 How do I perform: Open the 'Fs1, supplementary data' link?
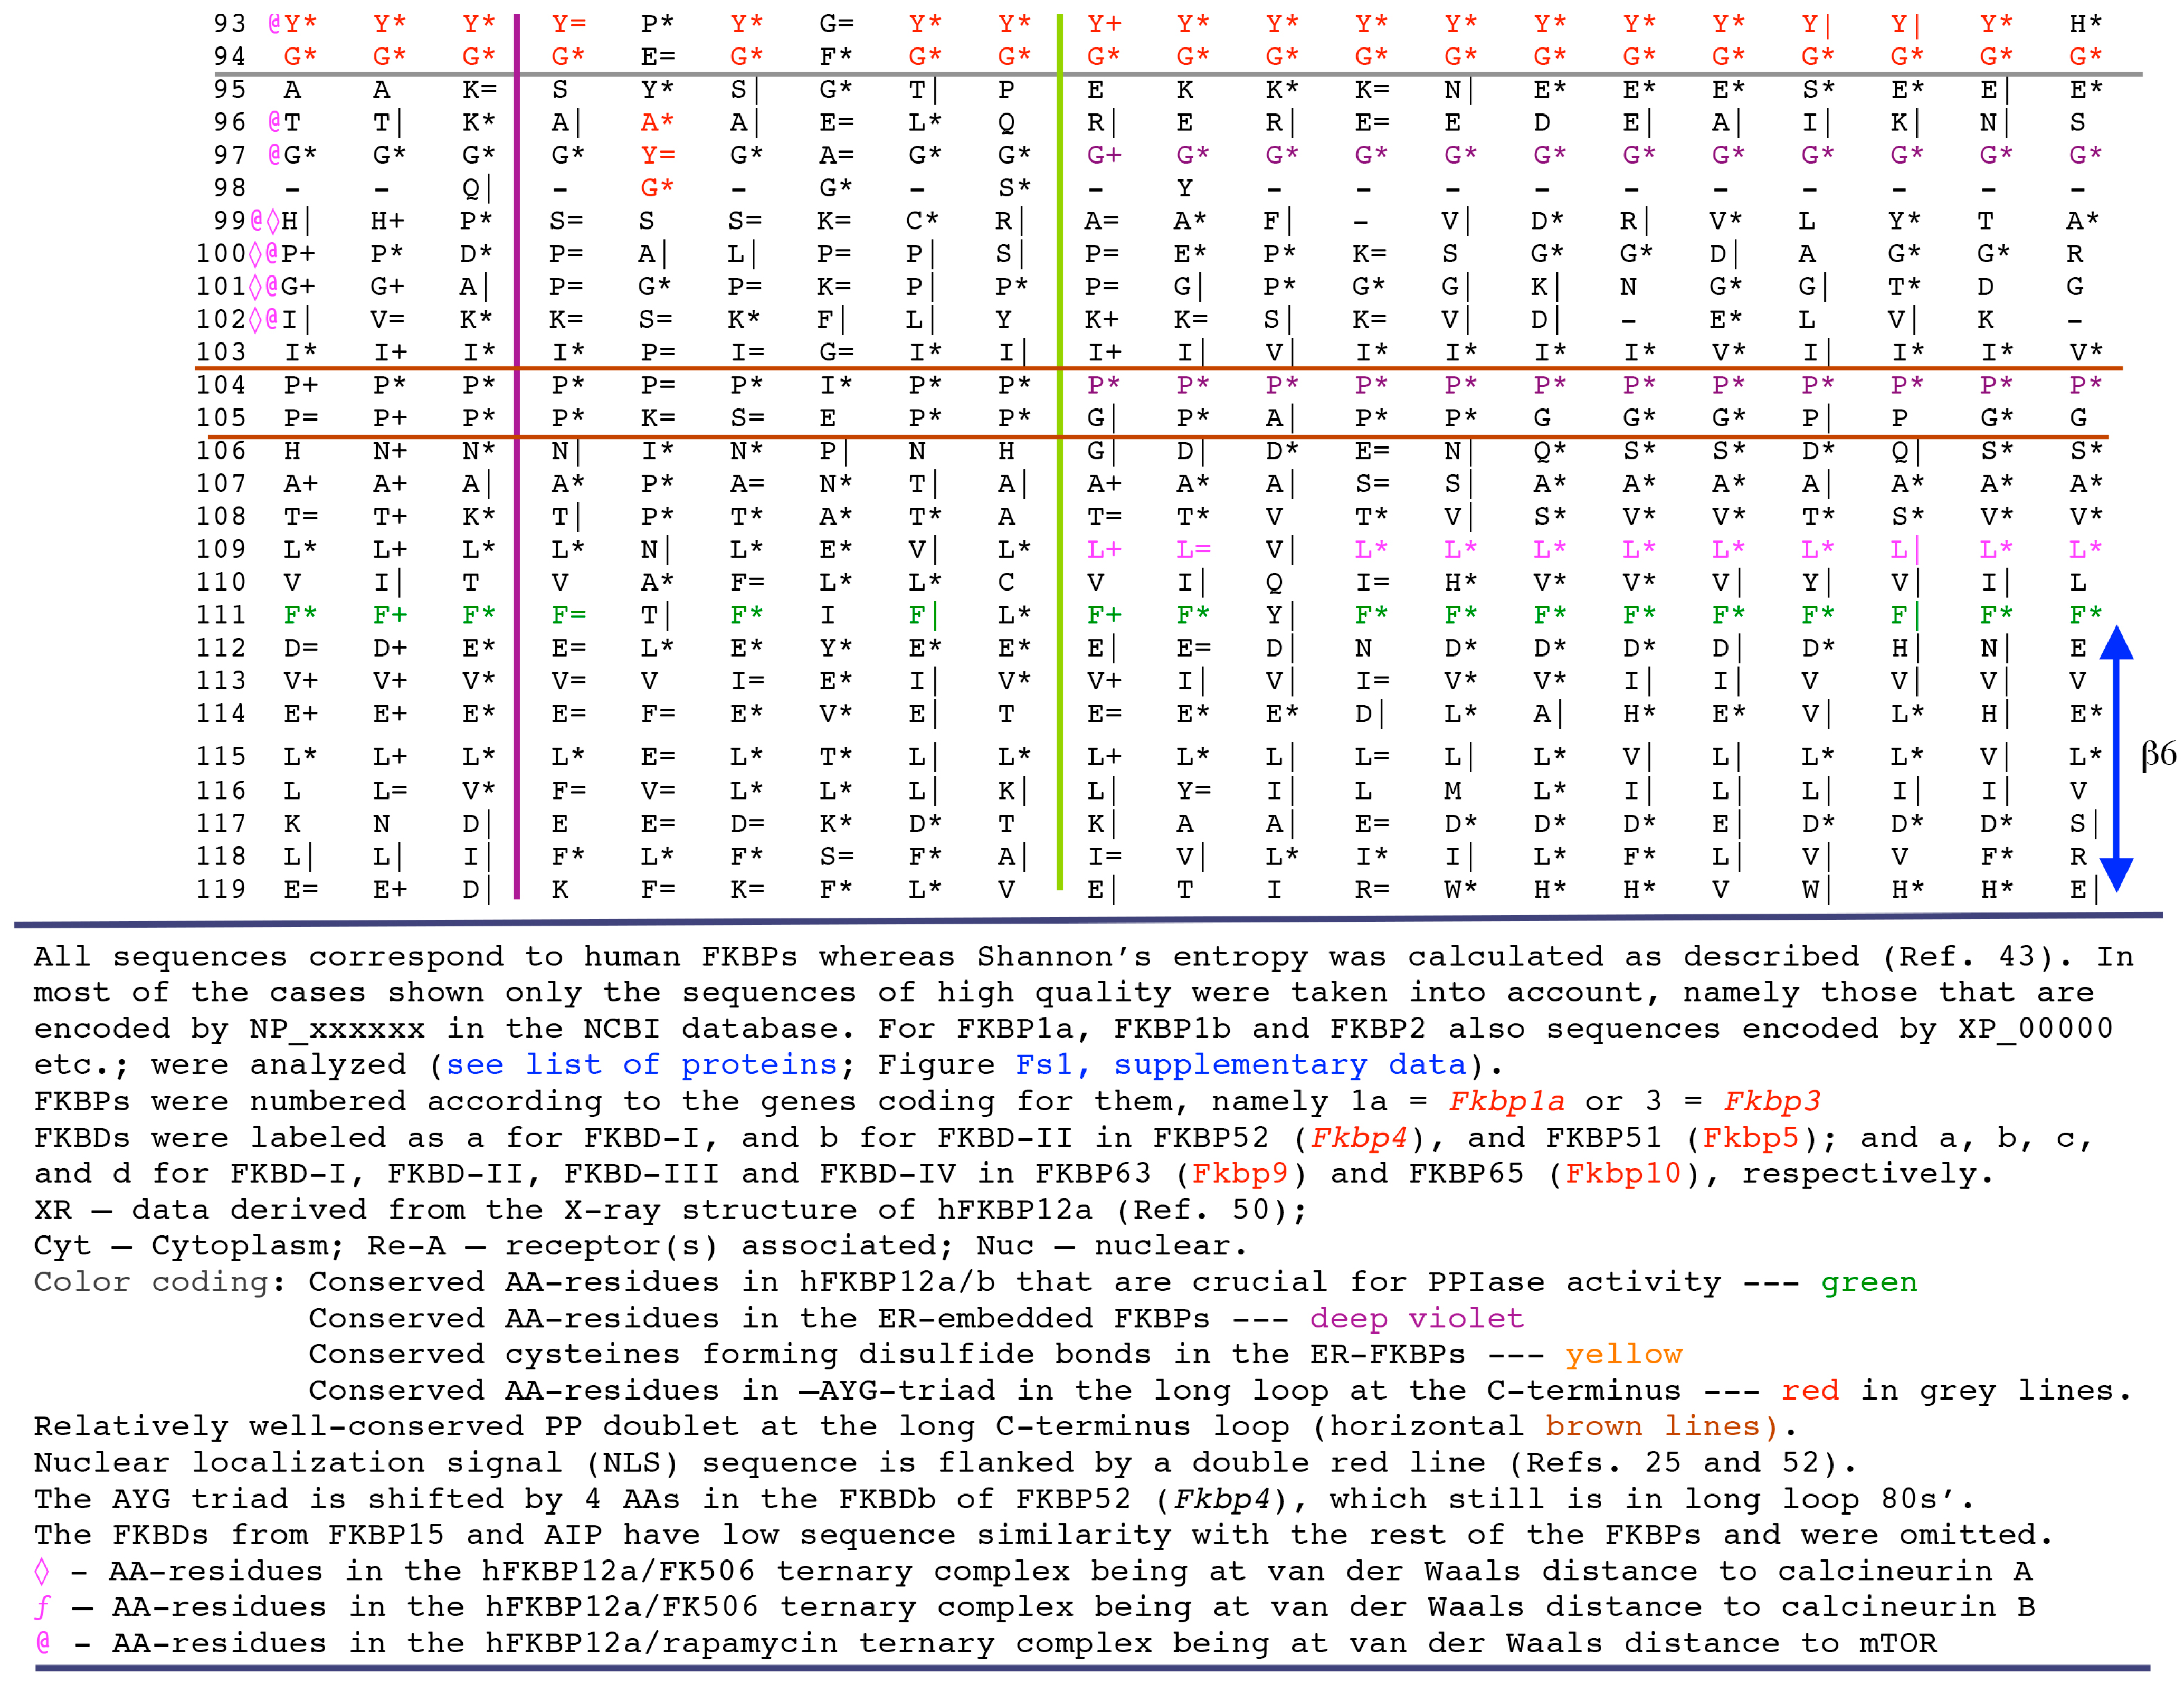1240,1065
